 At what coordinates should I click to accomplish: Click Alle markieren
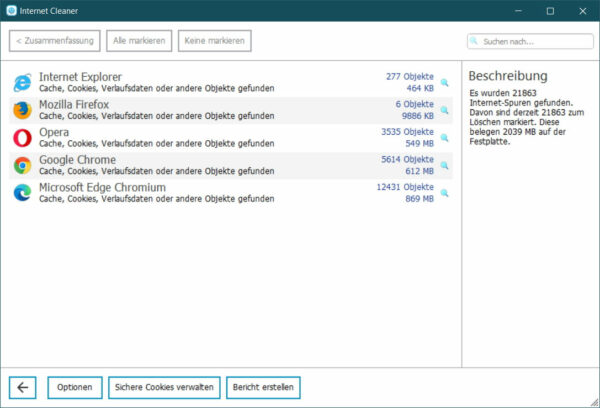[x=139, y=41]
